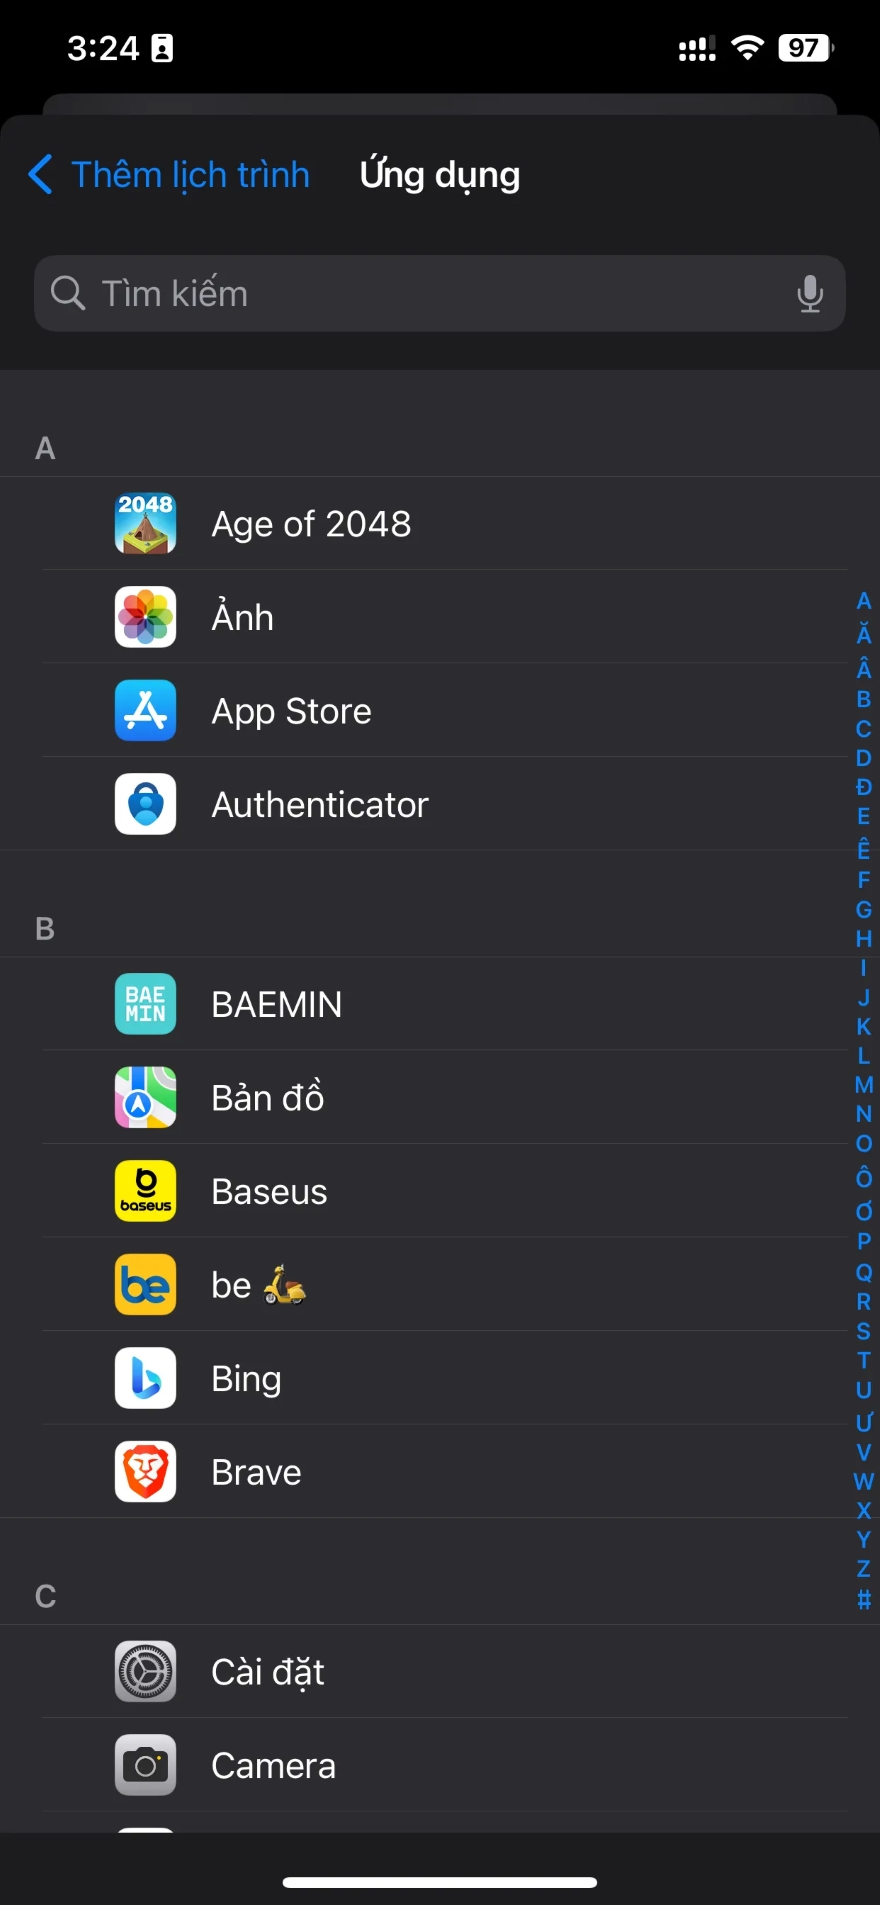The width and height of the screenshot is (880, 1905).
Task: Tap the back chevron arrow
Action: (x=40, y=175)
